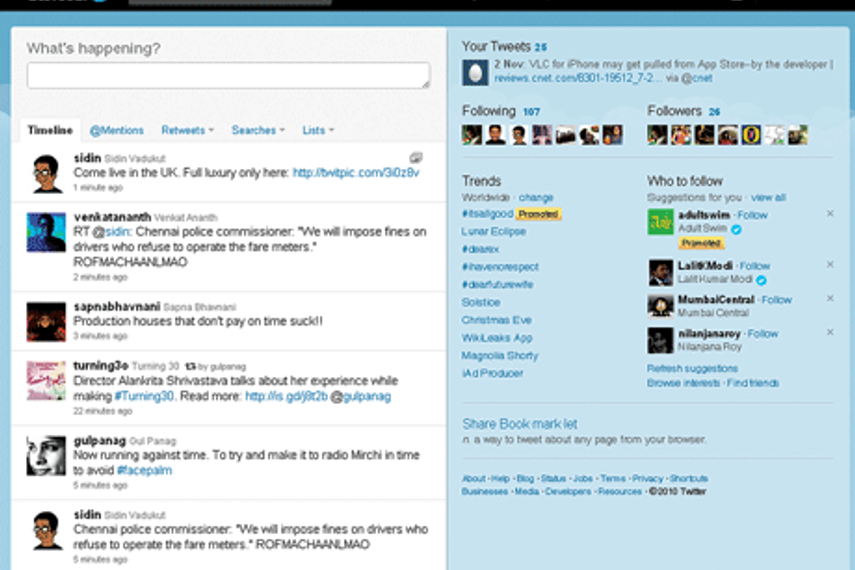The height and width of the screenshot is (570, 855).
Task: Click gulpanag's profile photo
Action: (x=46, y=454)
